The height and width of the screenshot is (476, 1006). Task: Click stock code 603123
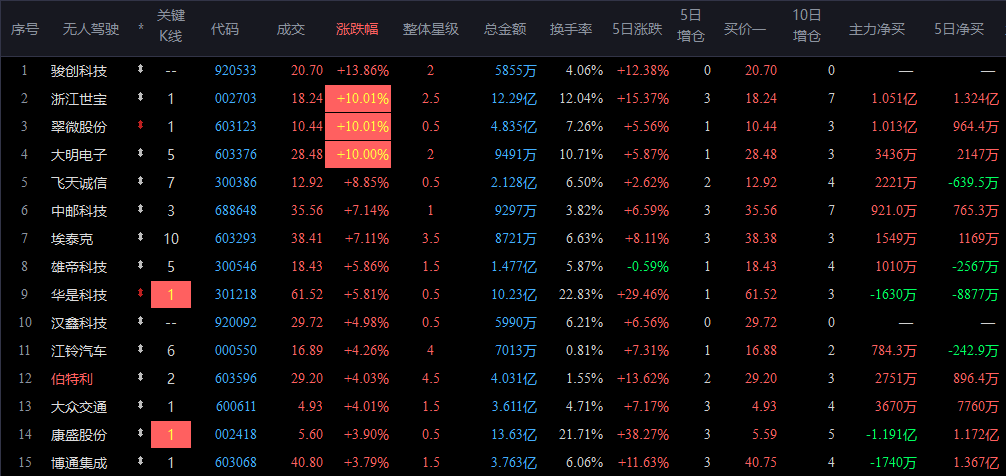pyautogui.click(x=235, y=127)
